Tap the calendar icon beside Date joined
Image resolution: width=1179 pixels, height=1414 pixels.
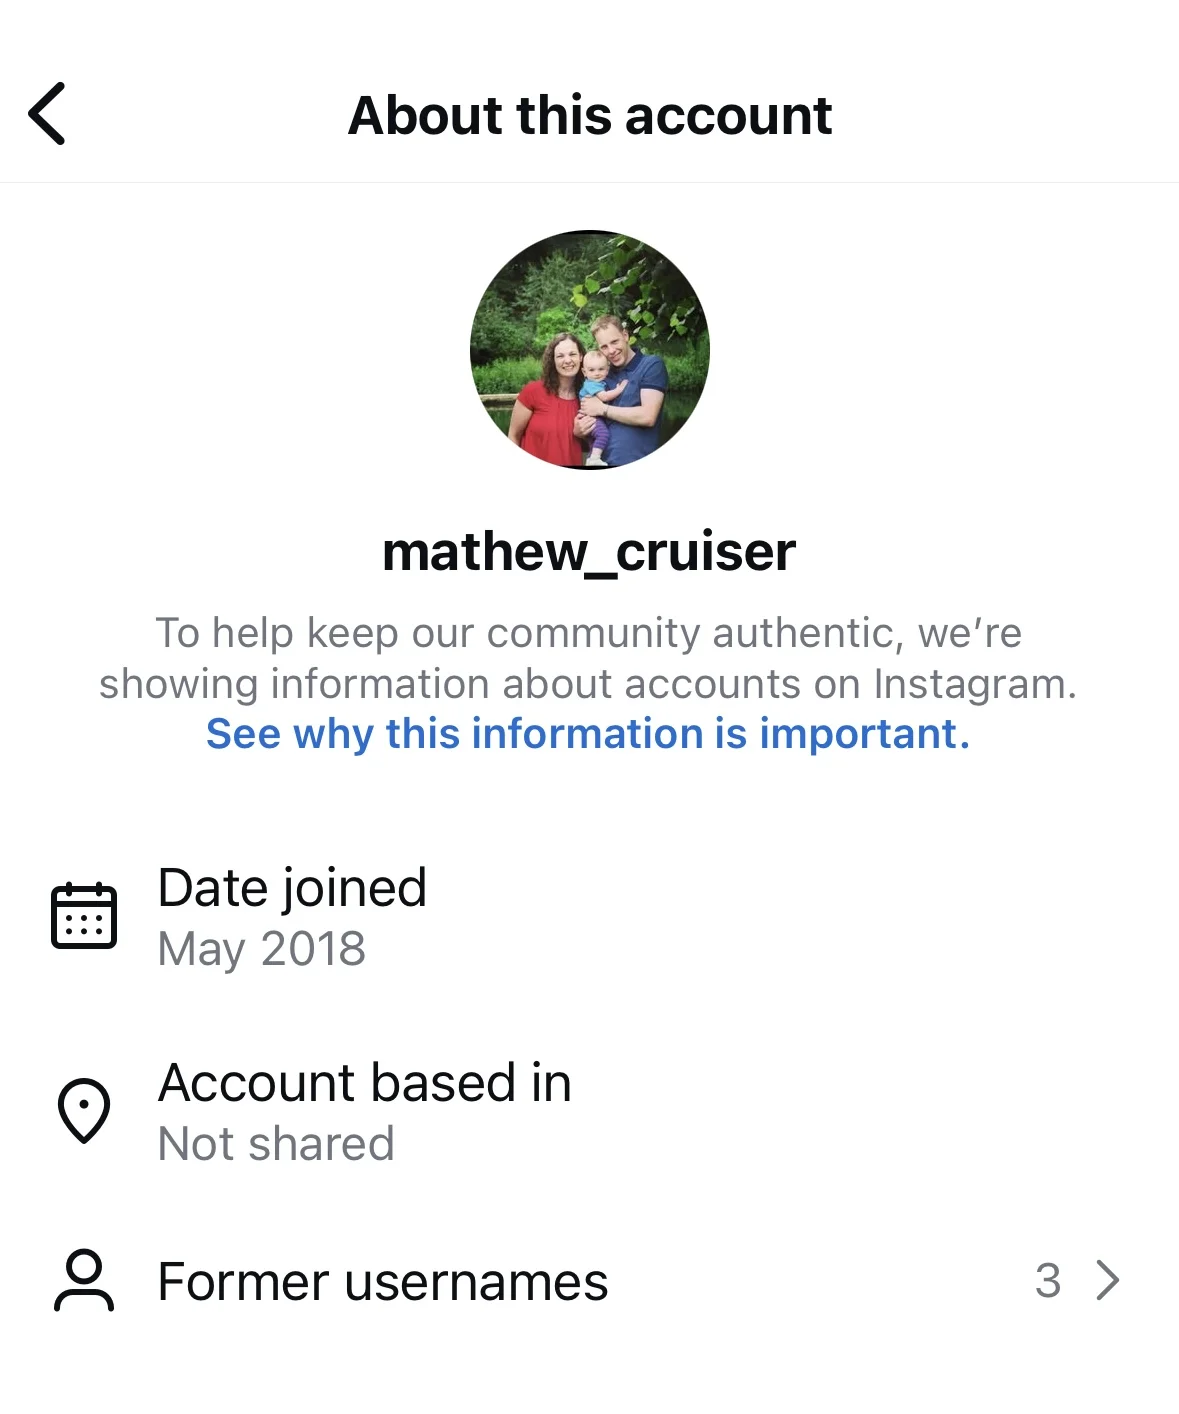tap(84, 915)
